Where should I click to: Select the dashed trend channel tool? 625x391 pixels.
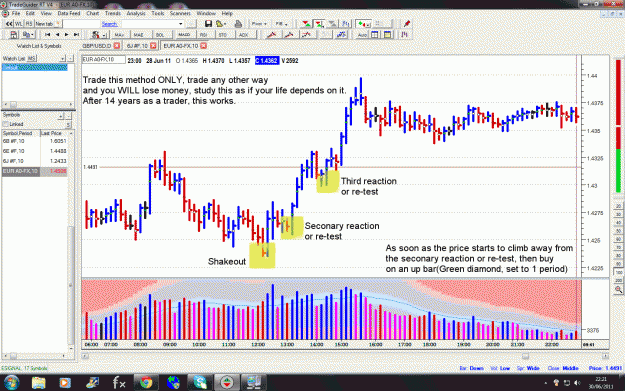click(x=307, y=35)
